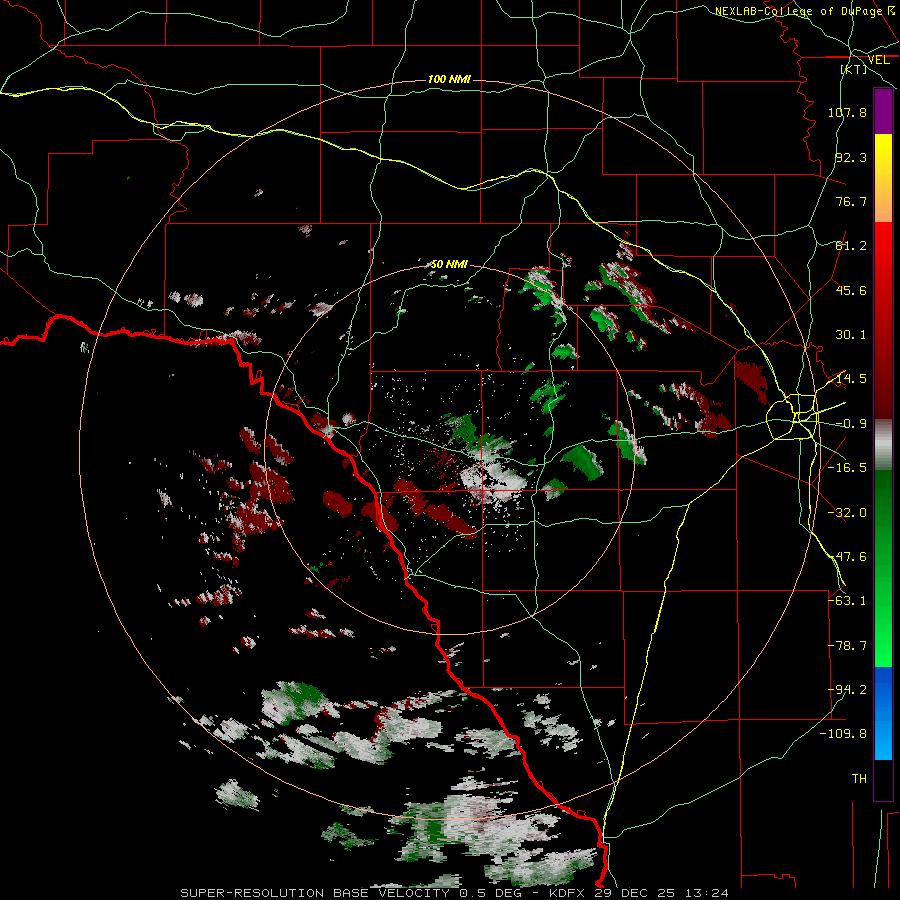The image size is (900, 900).
Task: Click the '100 NMI' range ring label
Action: point(449,79)
